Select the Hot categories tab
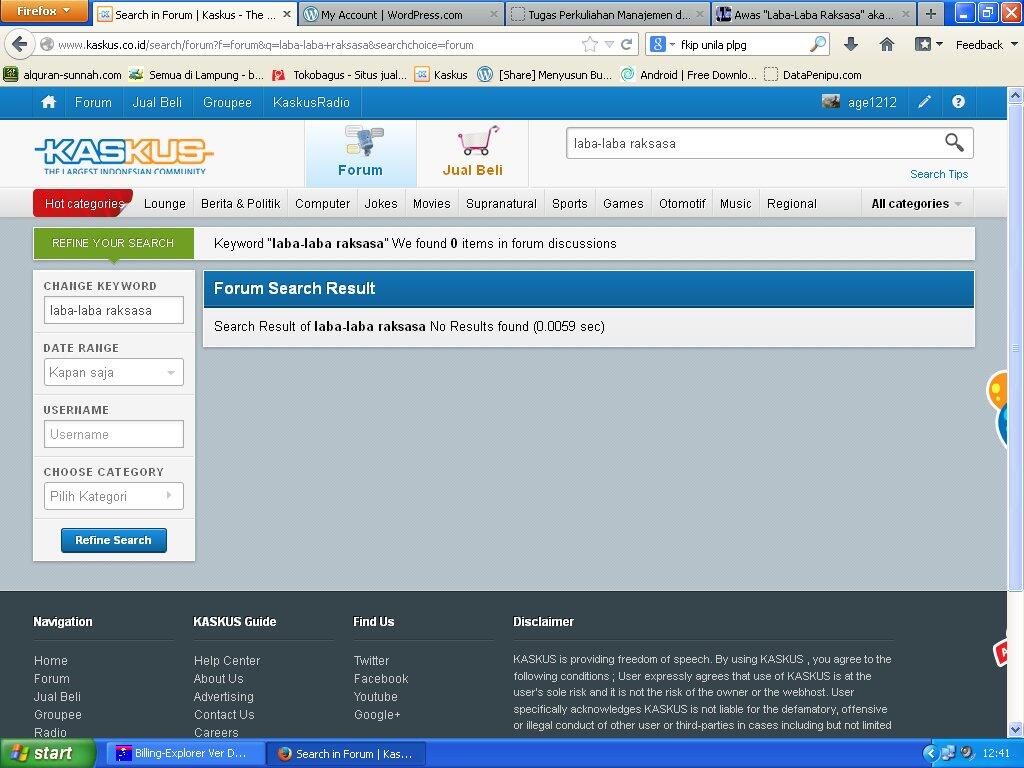The image size is (1024, 768). click(84, 204)
